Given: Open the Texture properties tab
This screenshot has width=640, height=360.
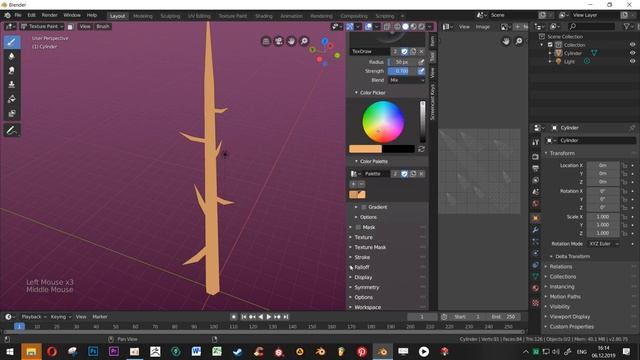Looking at the screenshot, I should click(536, 303).
